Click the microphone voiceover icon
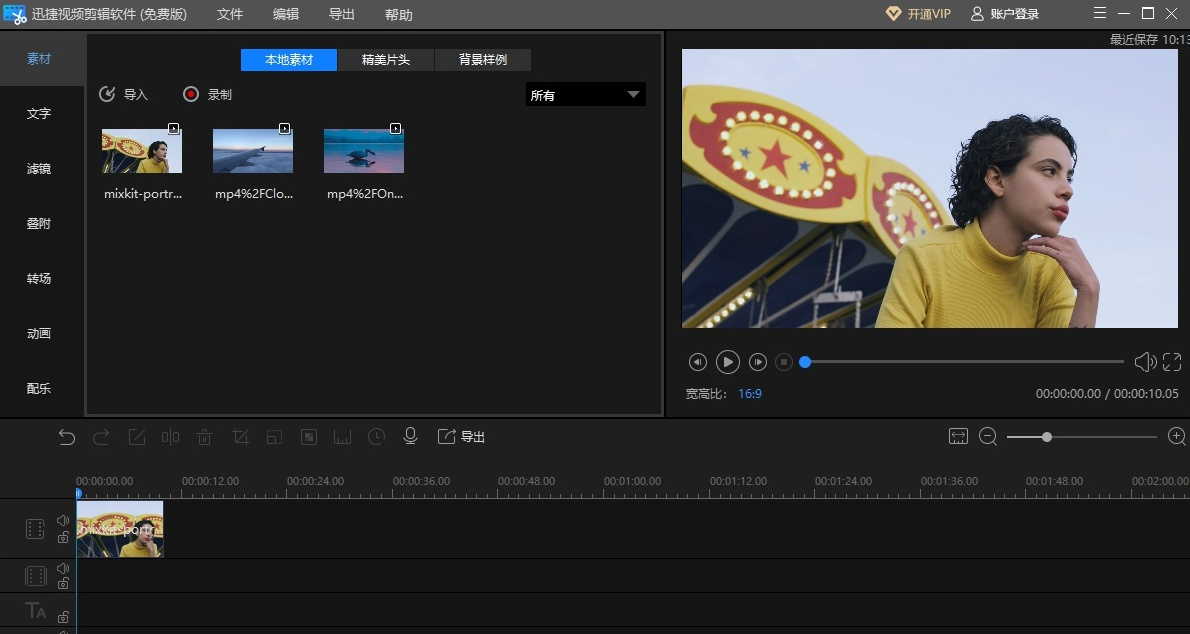The height and width of the screenshot is (634, 1190). pyautogui.click(x=410, y=437)
